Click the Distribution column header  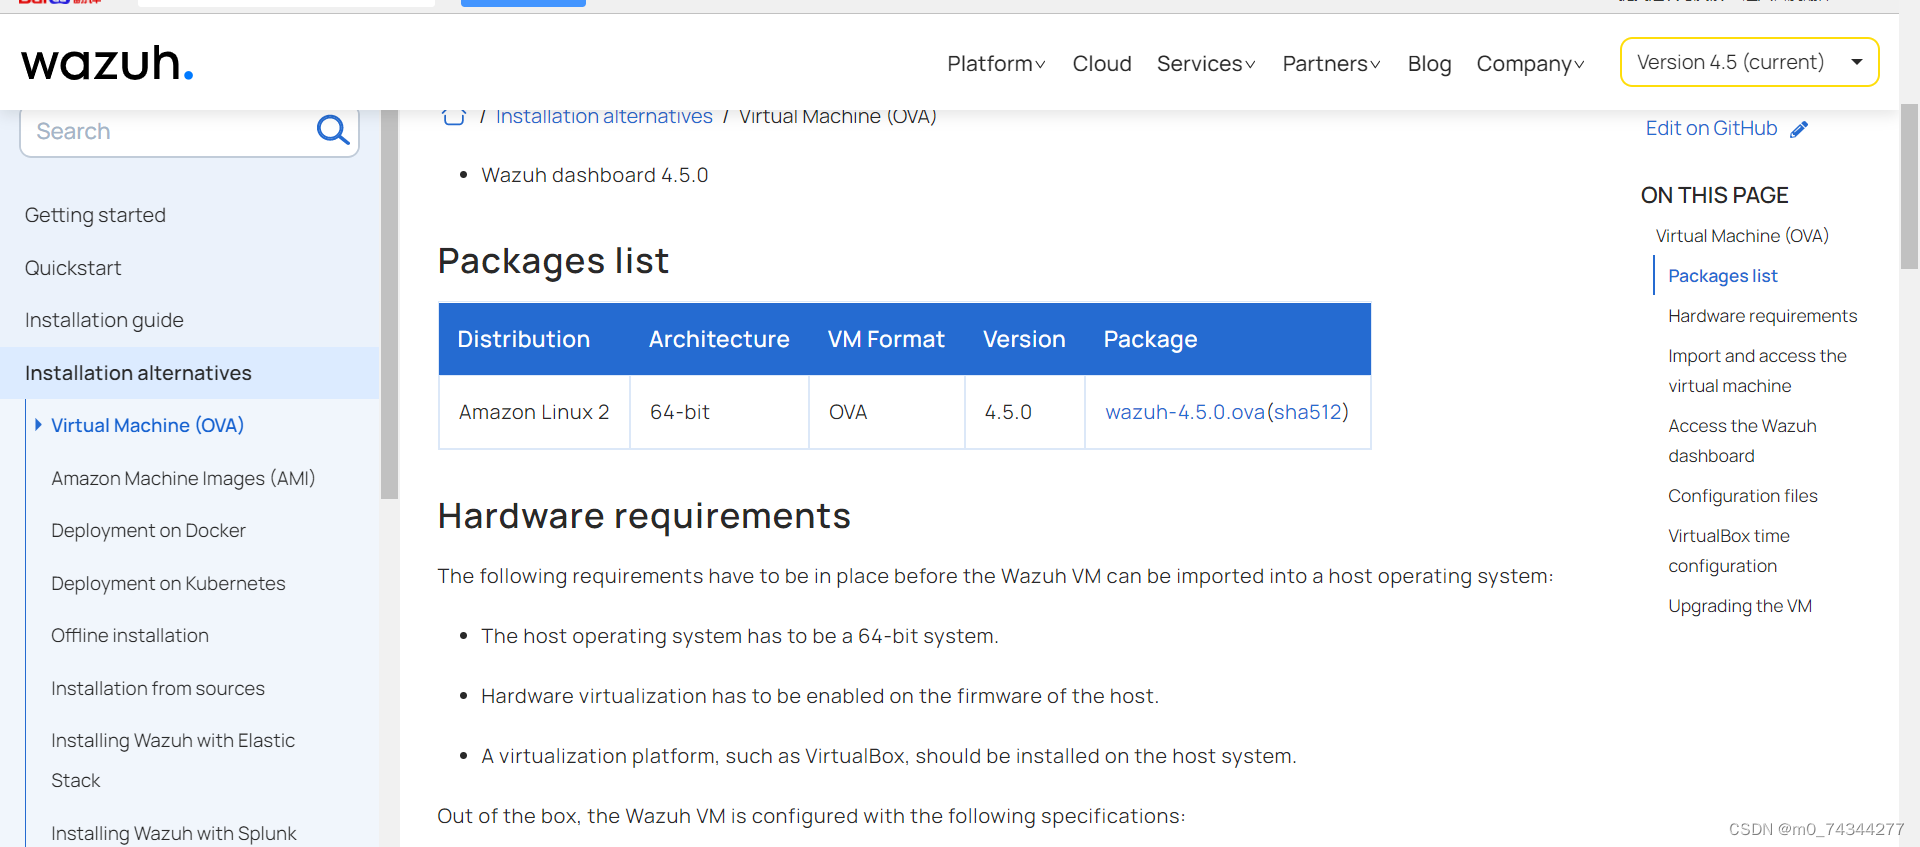click(x=524, y=339)
